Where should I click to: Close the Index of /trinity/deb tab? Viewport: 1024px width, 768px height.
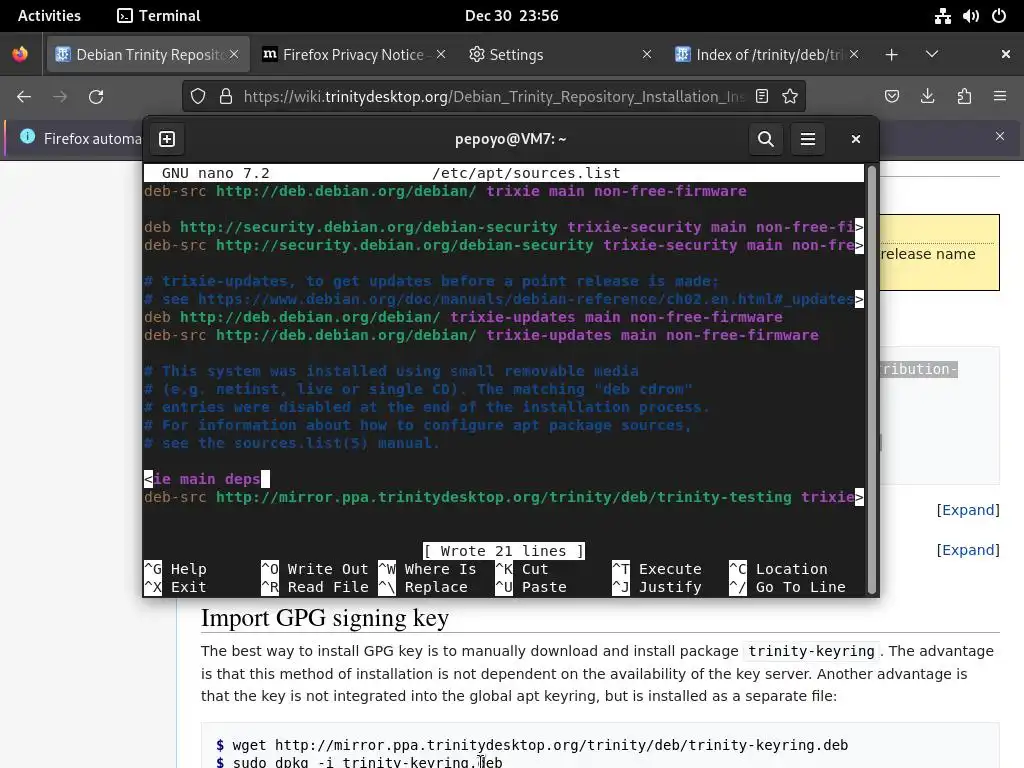tap(854, 54)
